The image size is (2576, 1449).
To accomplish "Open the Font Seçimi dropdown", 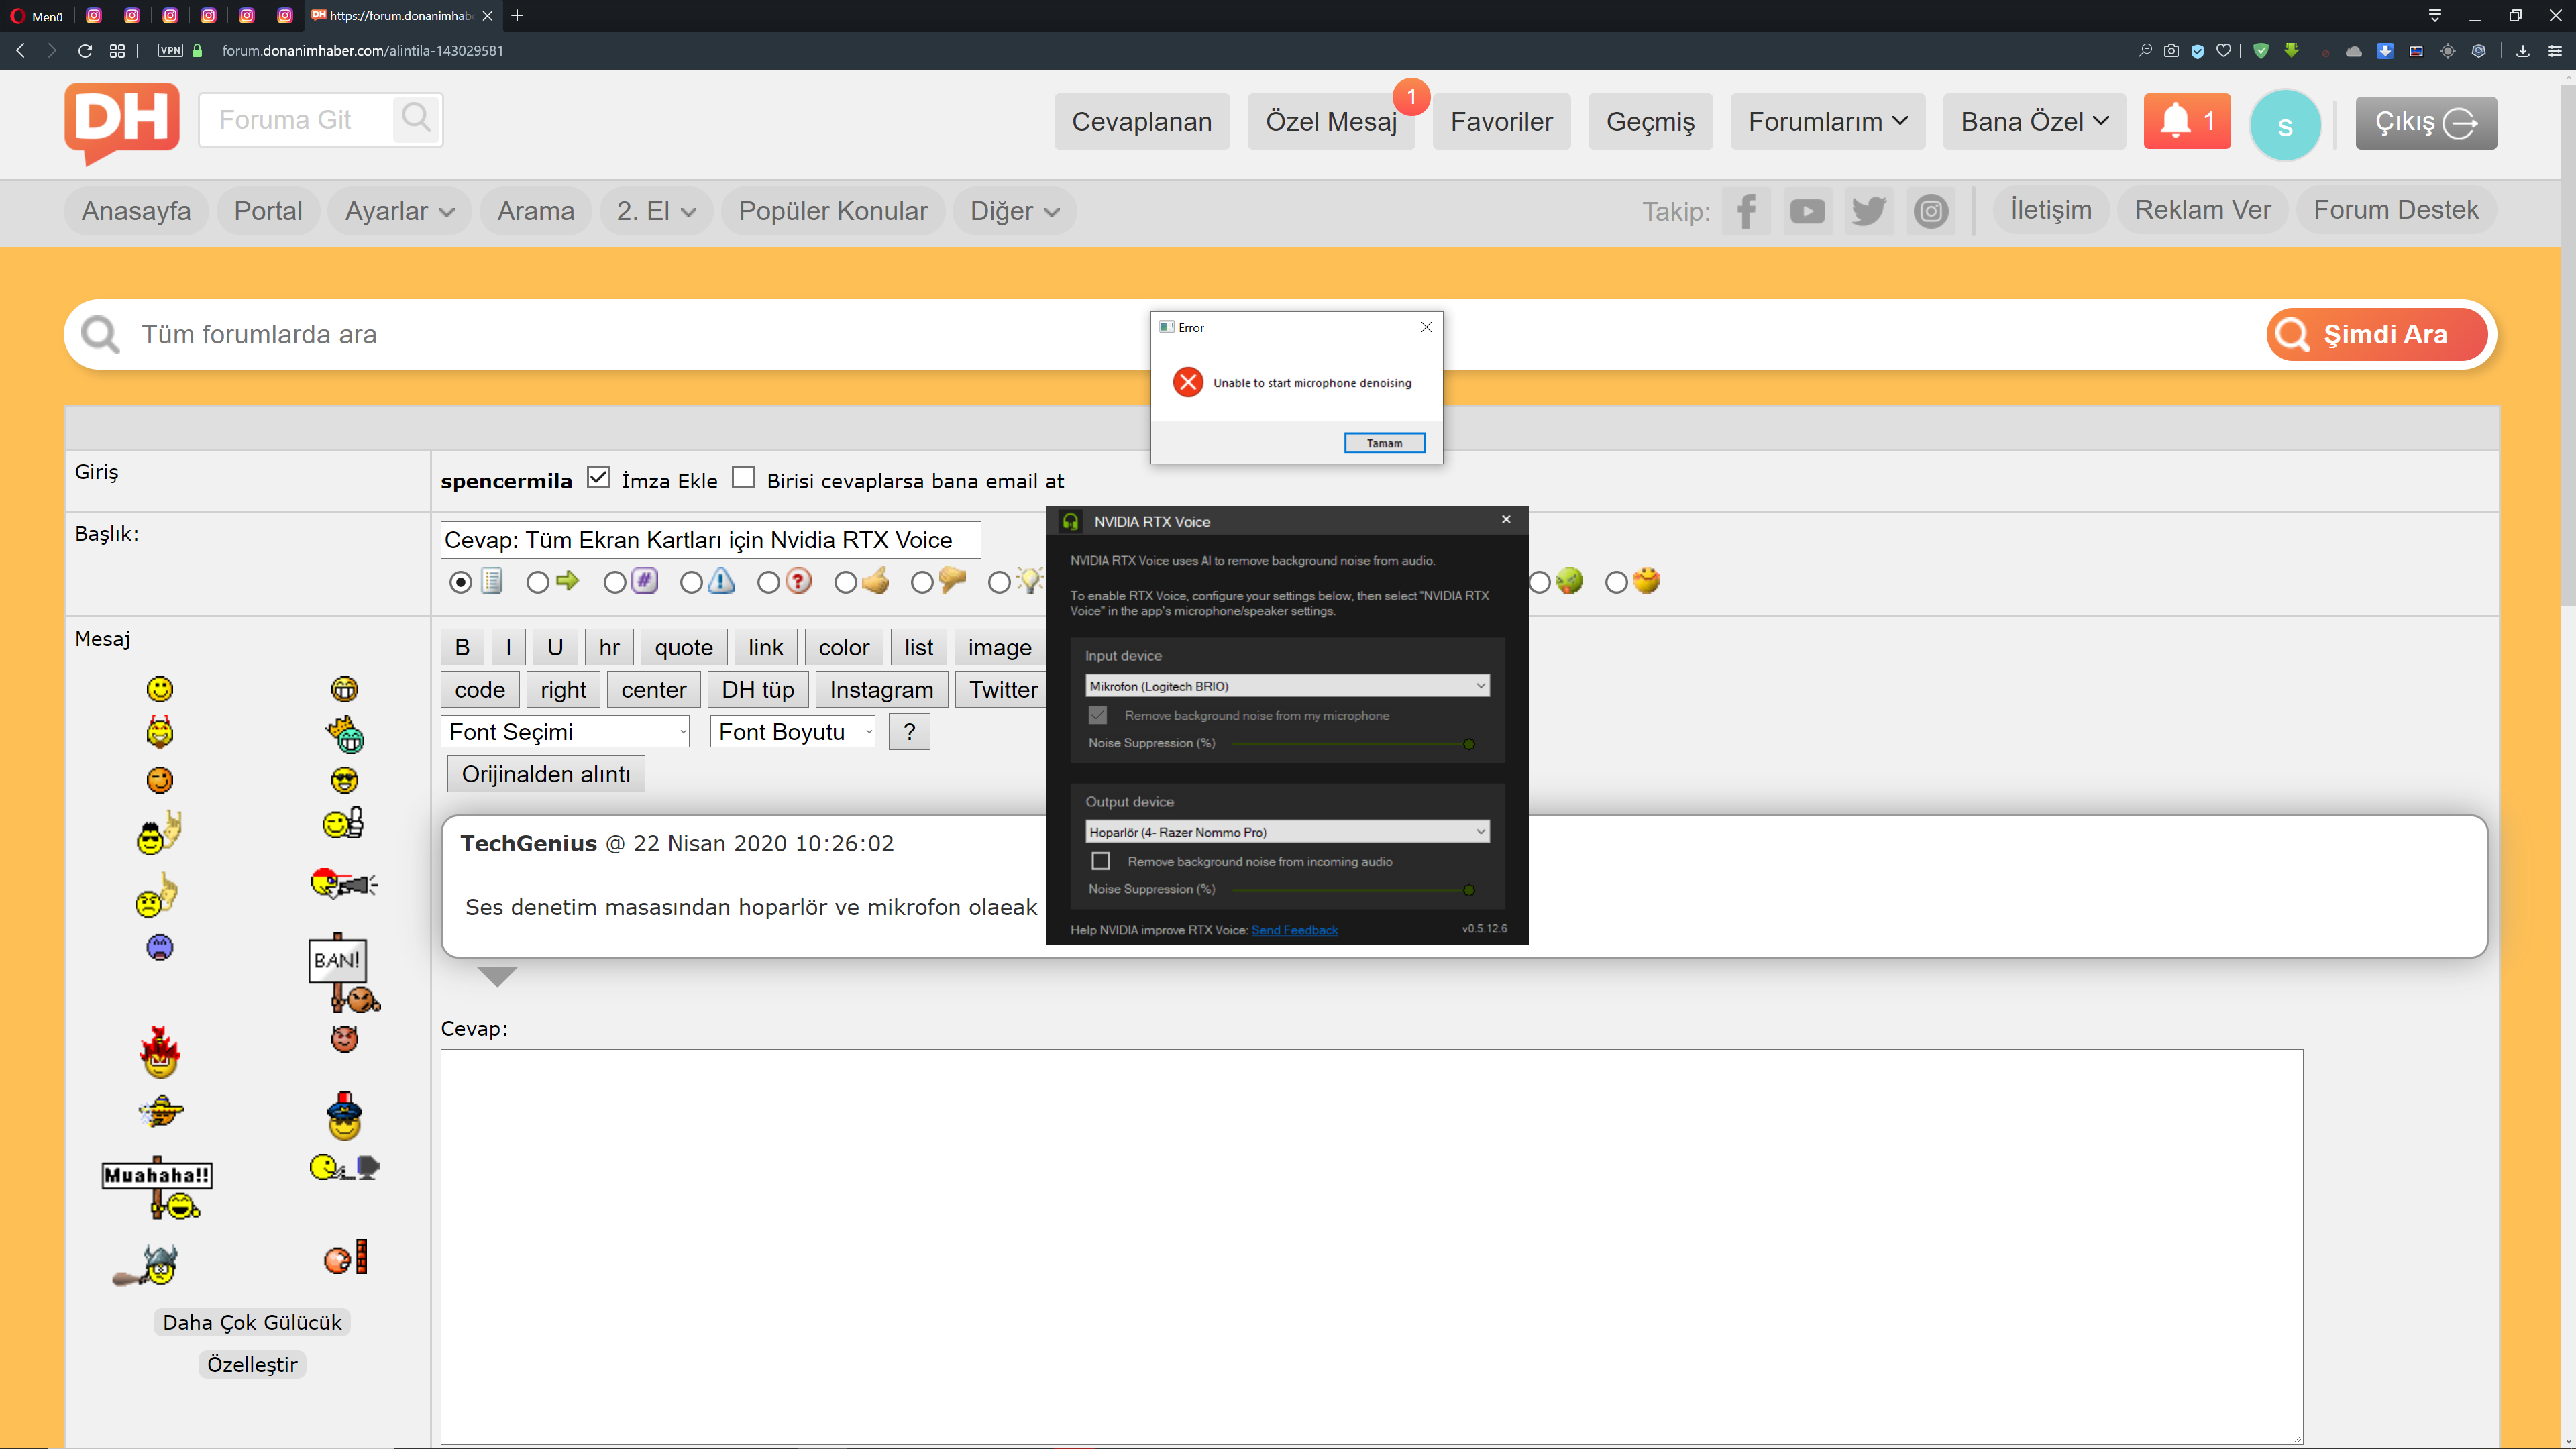I will point(566,732).
